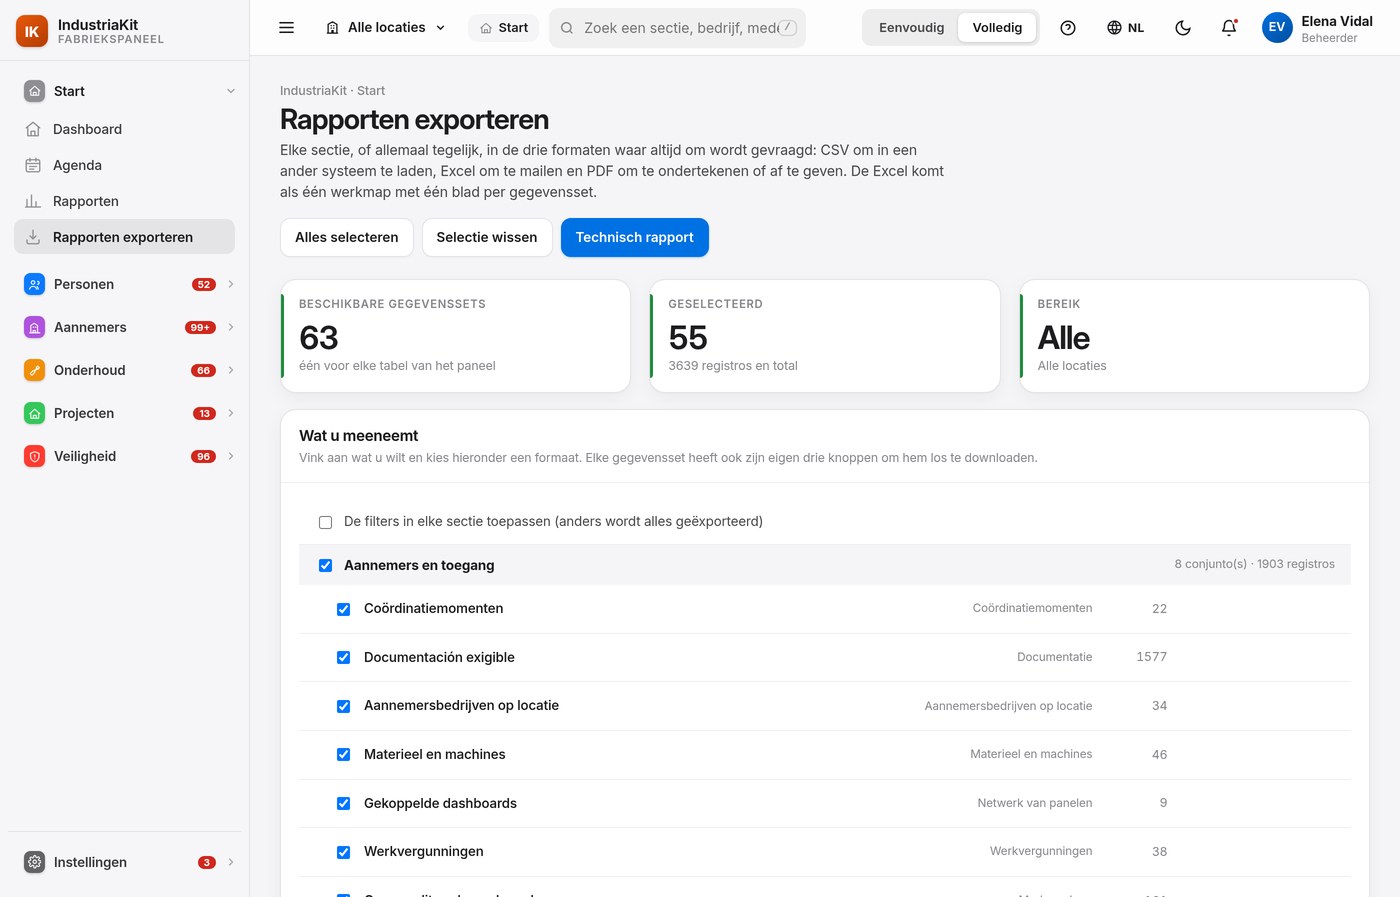
Task: Click the Personen sidebar icon
Action: [x=34, y=284]
